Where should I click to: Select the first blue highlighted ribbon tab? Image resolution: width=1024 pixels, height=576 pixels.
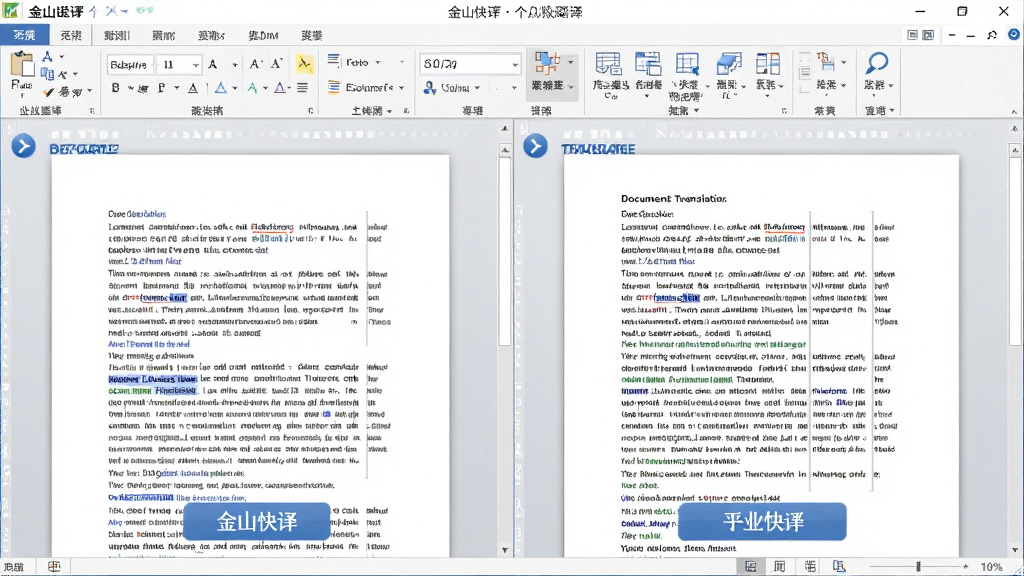point(24,35)
